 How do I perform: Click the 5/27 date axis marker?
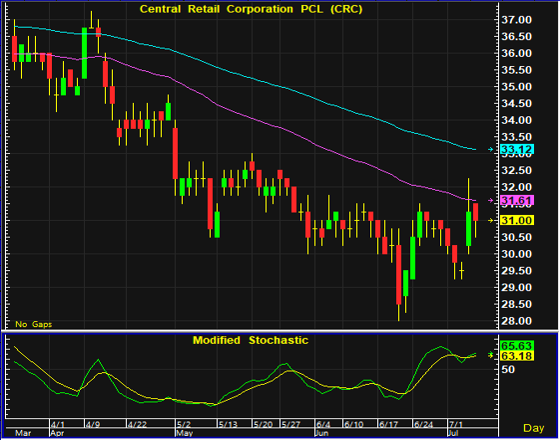[x=290, y=425]
